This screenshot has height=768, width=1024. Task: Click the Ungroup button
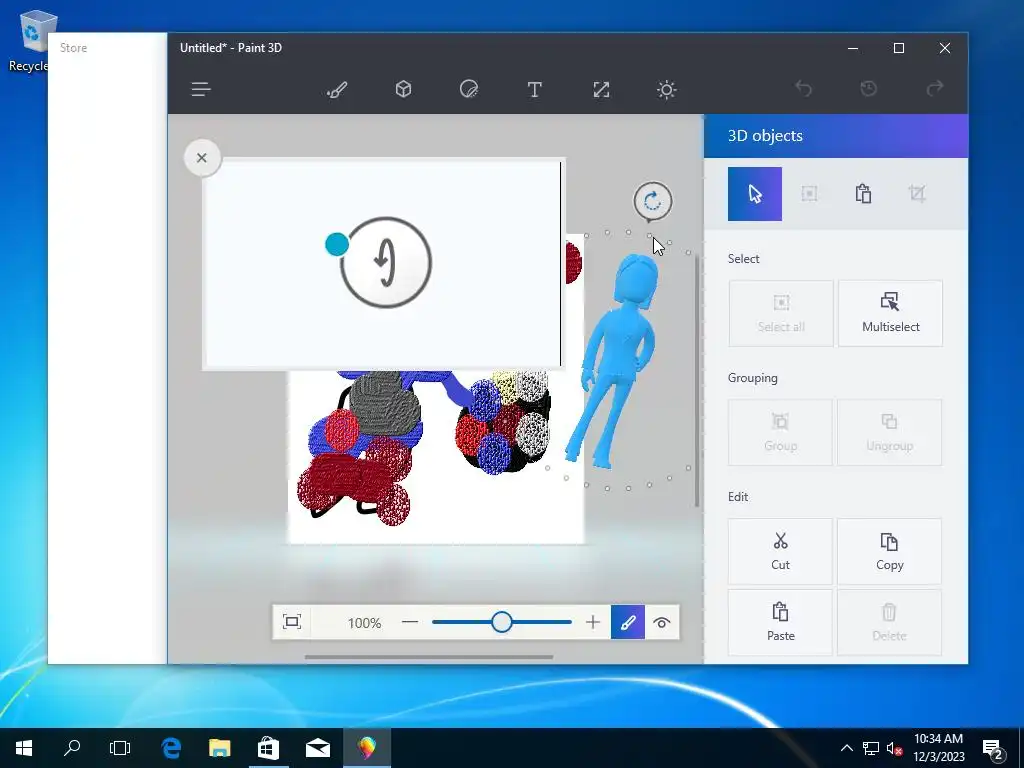[889, 432]
